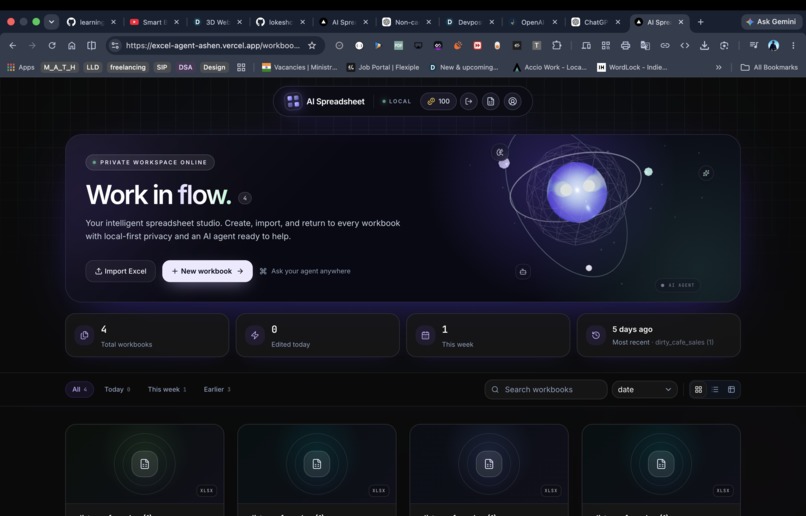Viewport: 806px width, 516px height.
Task: Open the third workbook thumbnail
Action: 489,464
